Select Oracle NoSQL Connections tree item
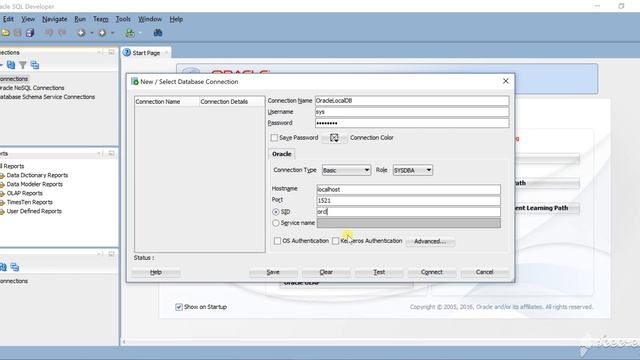The height and width of the screenshot is (360, 640). [x=32, y=88]
